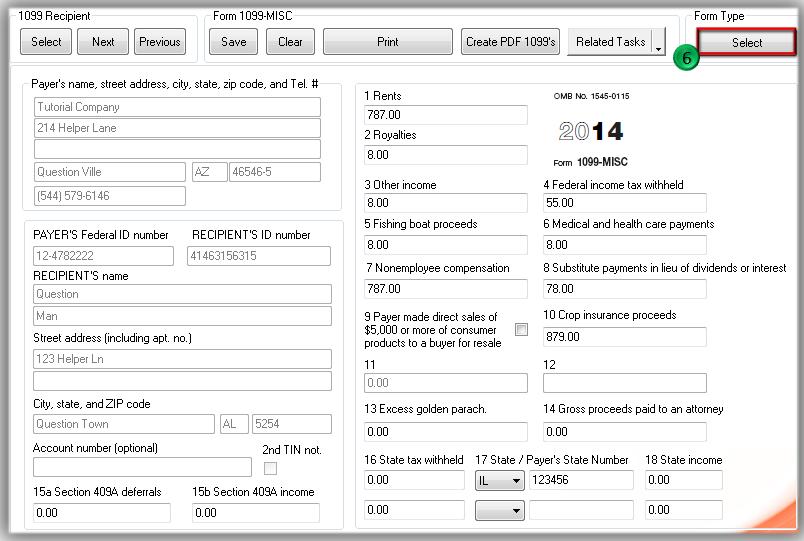The width and height of the screenshot is (804, 541).
Task: Click Select under 1099 Recipient
Action: point(46,42)
